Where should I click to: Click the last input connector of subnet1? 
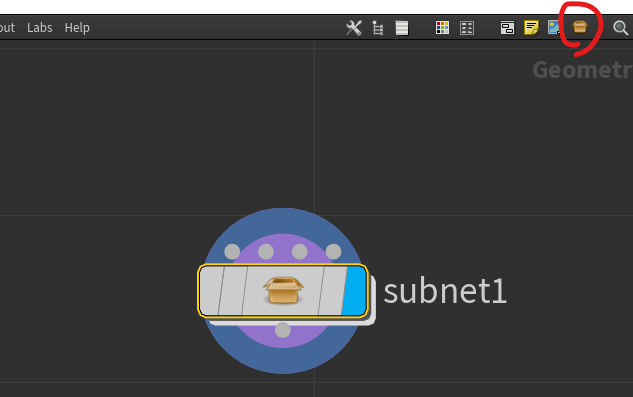pos(333,252)
